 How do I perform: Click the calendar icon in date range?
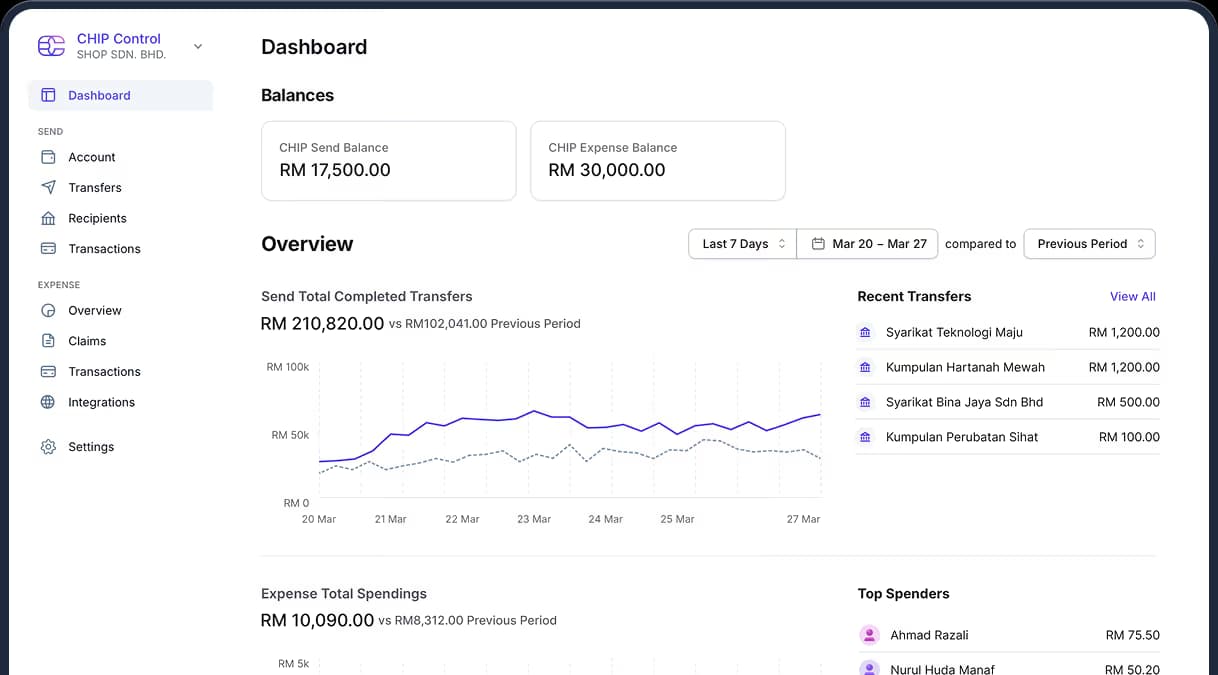tap(818, 244)
